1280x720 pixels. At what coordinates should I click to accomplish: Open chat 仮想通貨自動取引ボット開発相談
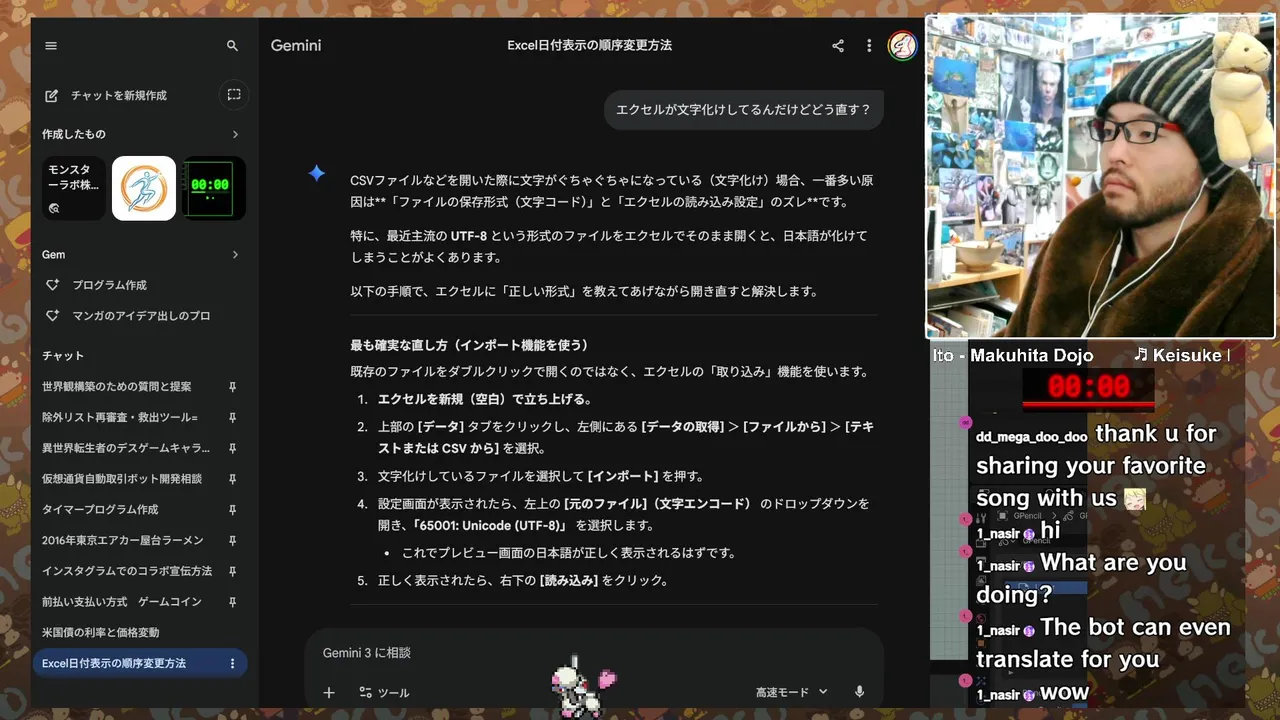(122, 479)
